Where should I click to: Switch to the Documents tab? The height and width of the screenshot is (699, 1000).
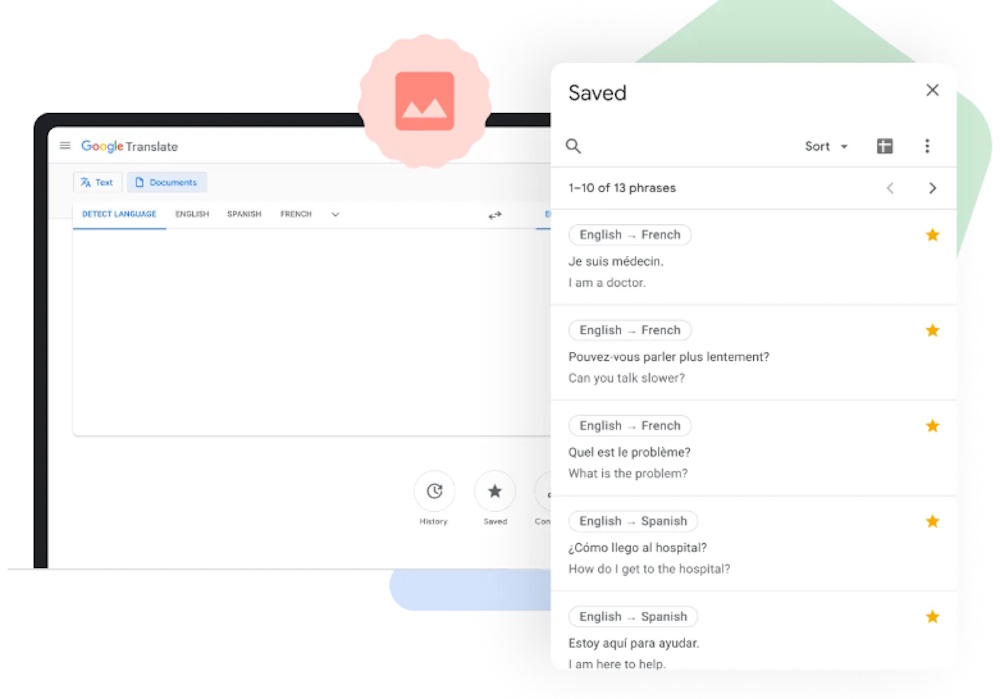pos(166,182)
